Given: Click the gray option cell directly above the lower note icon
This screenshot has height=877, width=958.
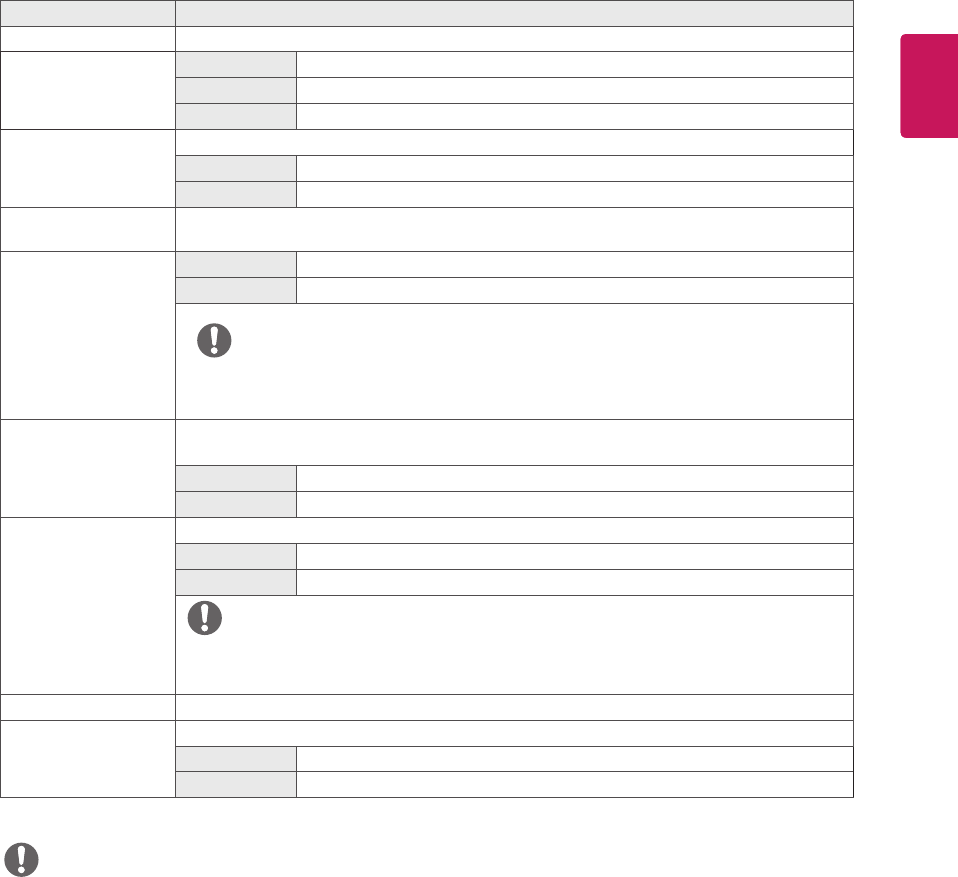Looking at the screenshot, I should point(236,582).
